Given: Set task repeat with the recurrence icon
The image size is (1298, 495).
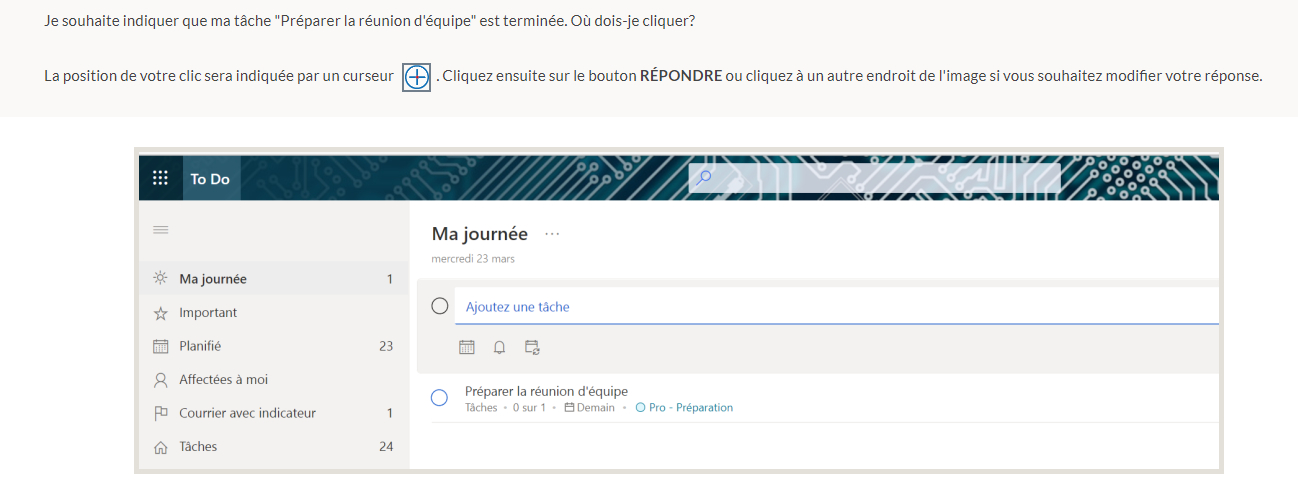Looking at the screenshot, I should point(533,347).
